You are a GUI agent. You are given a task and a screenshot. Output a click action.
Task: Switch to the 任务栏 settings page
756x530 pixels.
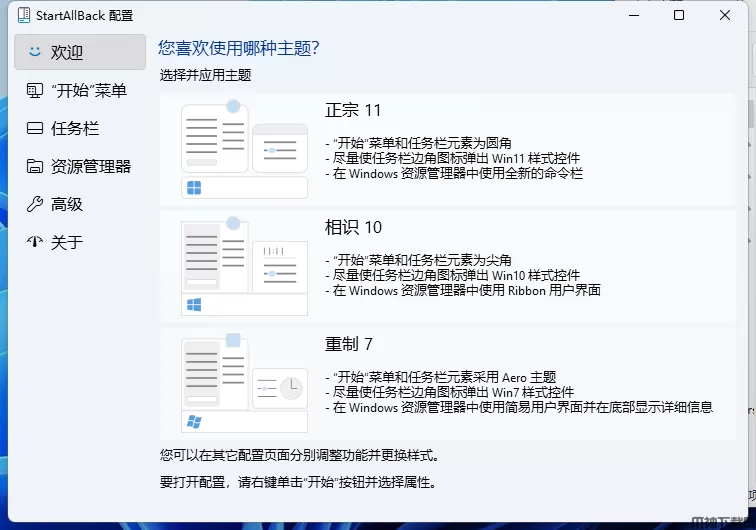(x=80, y=128)
